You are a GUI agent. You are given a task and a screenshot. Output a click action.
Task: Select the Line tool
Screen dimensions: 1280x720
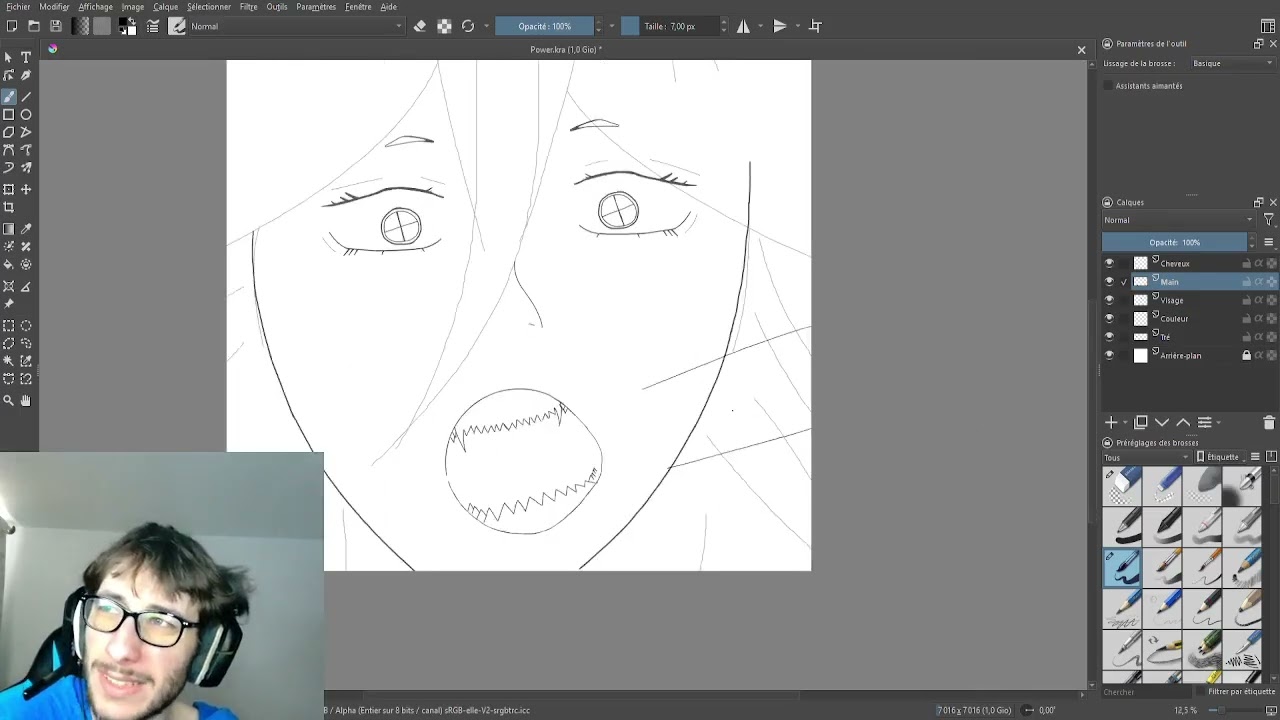[26, 96]
